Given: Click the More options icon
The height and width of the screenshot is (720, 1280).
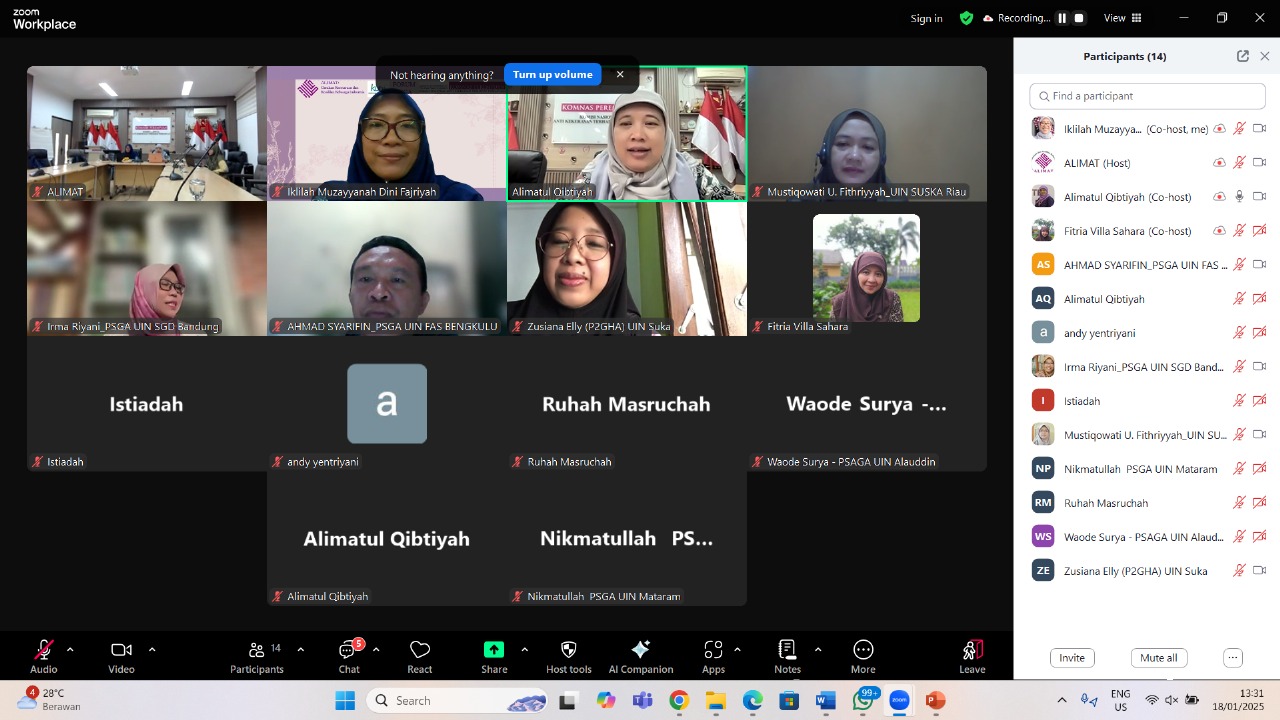Looking at the screenshot, I should (x=863, y=656).
